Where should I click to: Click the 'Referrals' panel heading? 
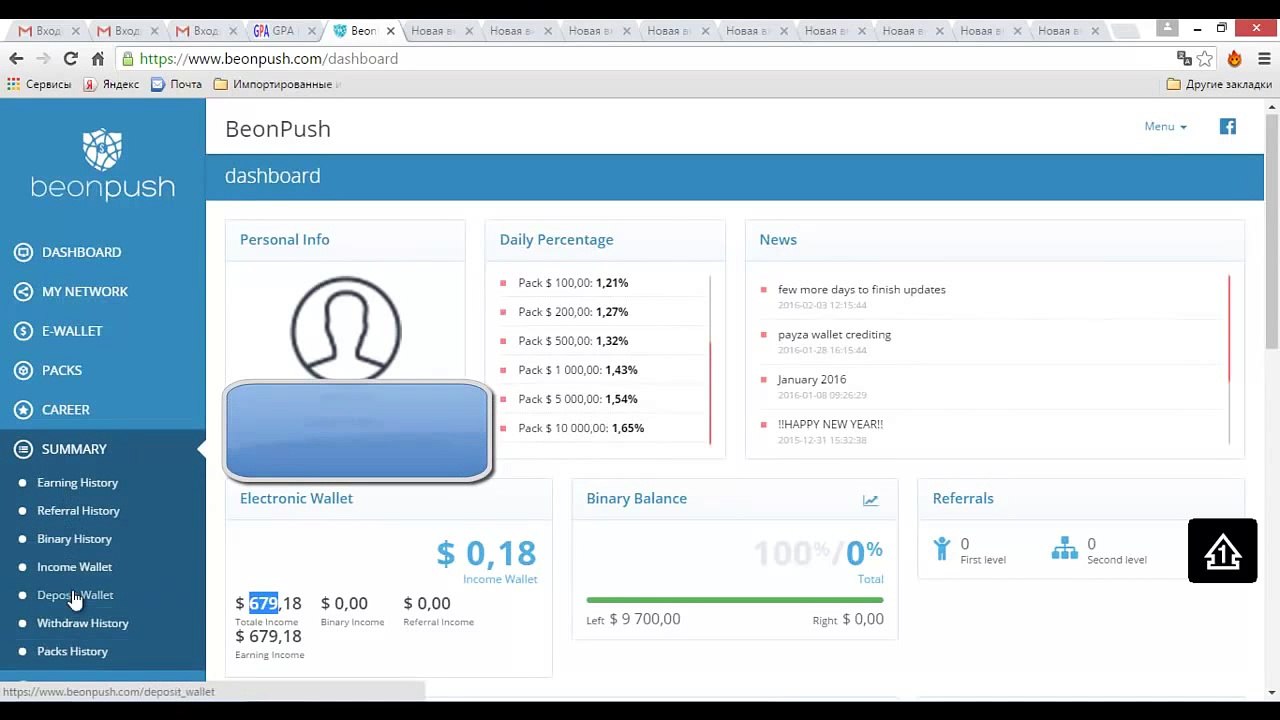pos(963,499)
